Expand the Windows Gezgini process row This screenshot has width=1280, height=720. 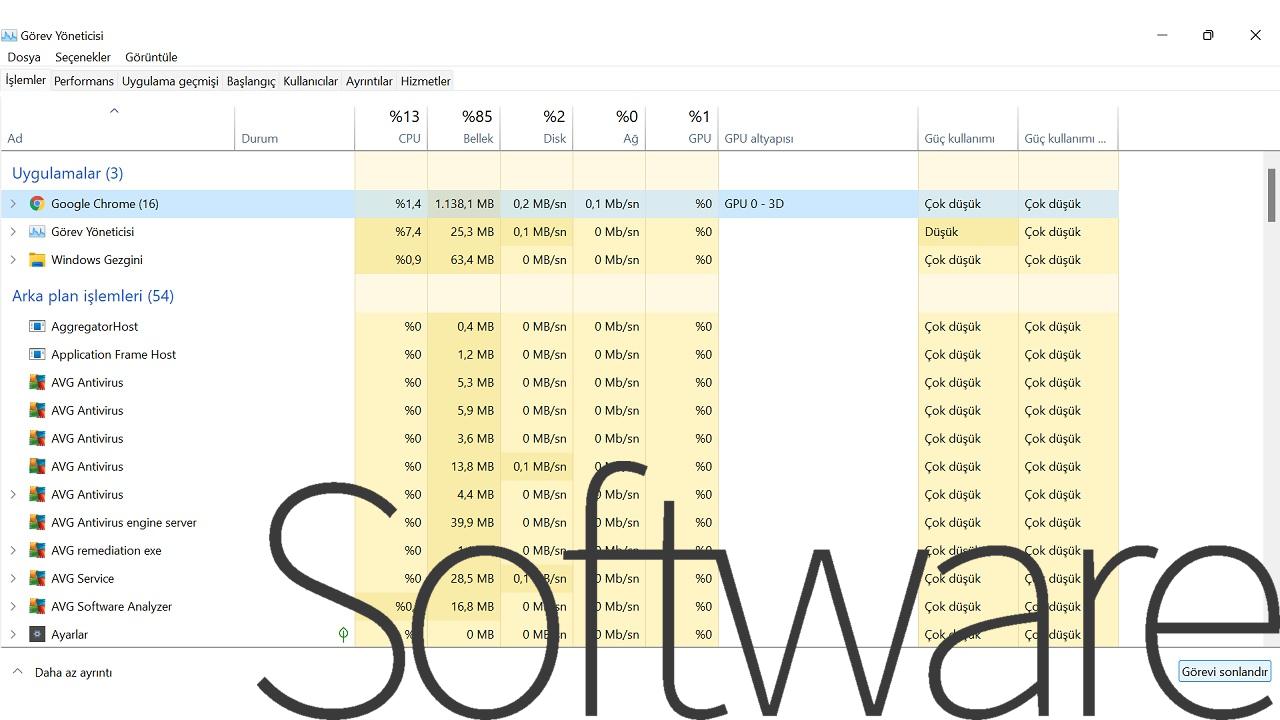(13, 260)
